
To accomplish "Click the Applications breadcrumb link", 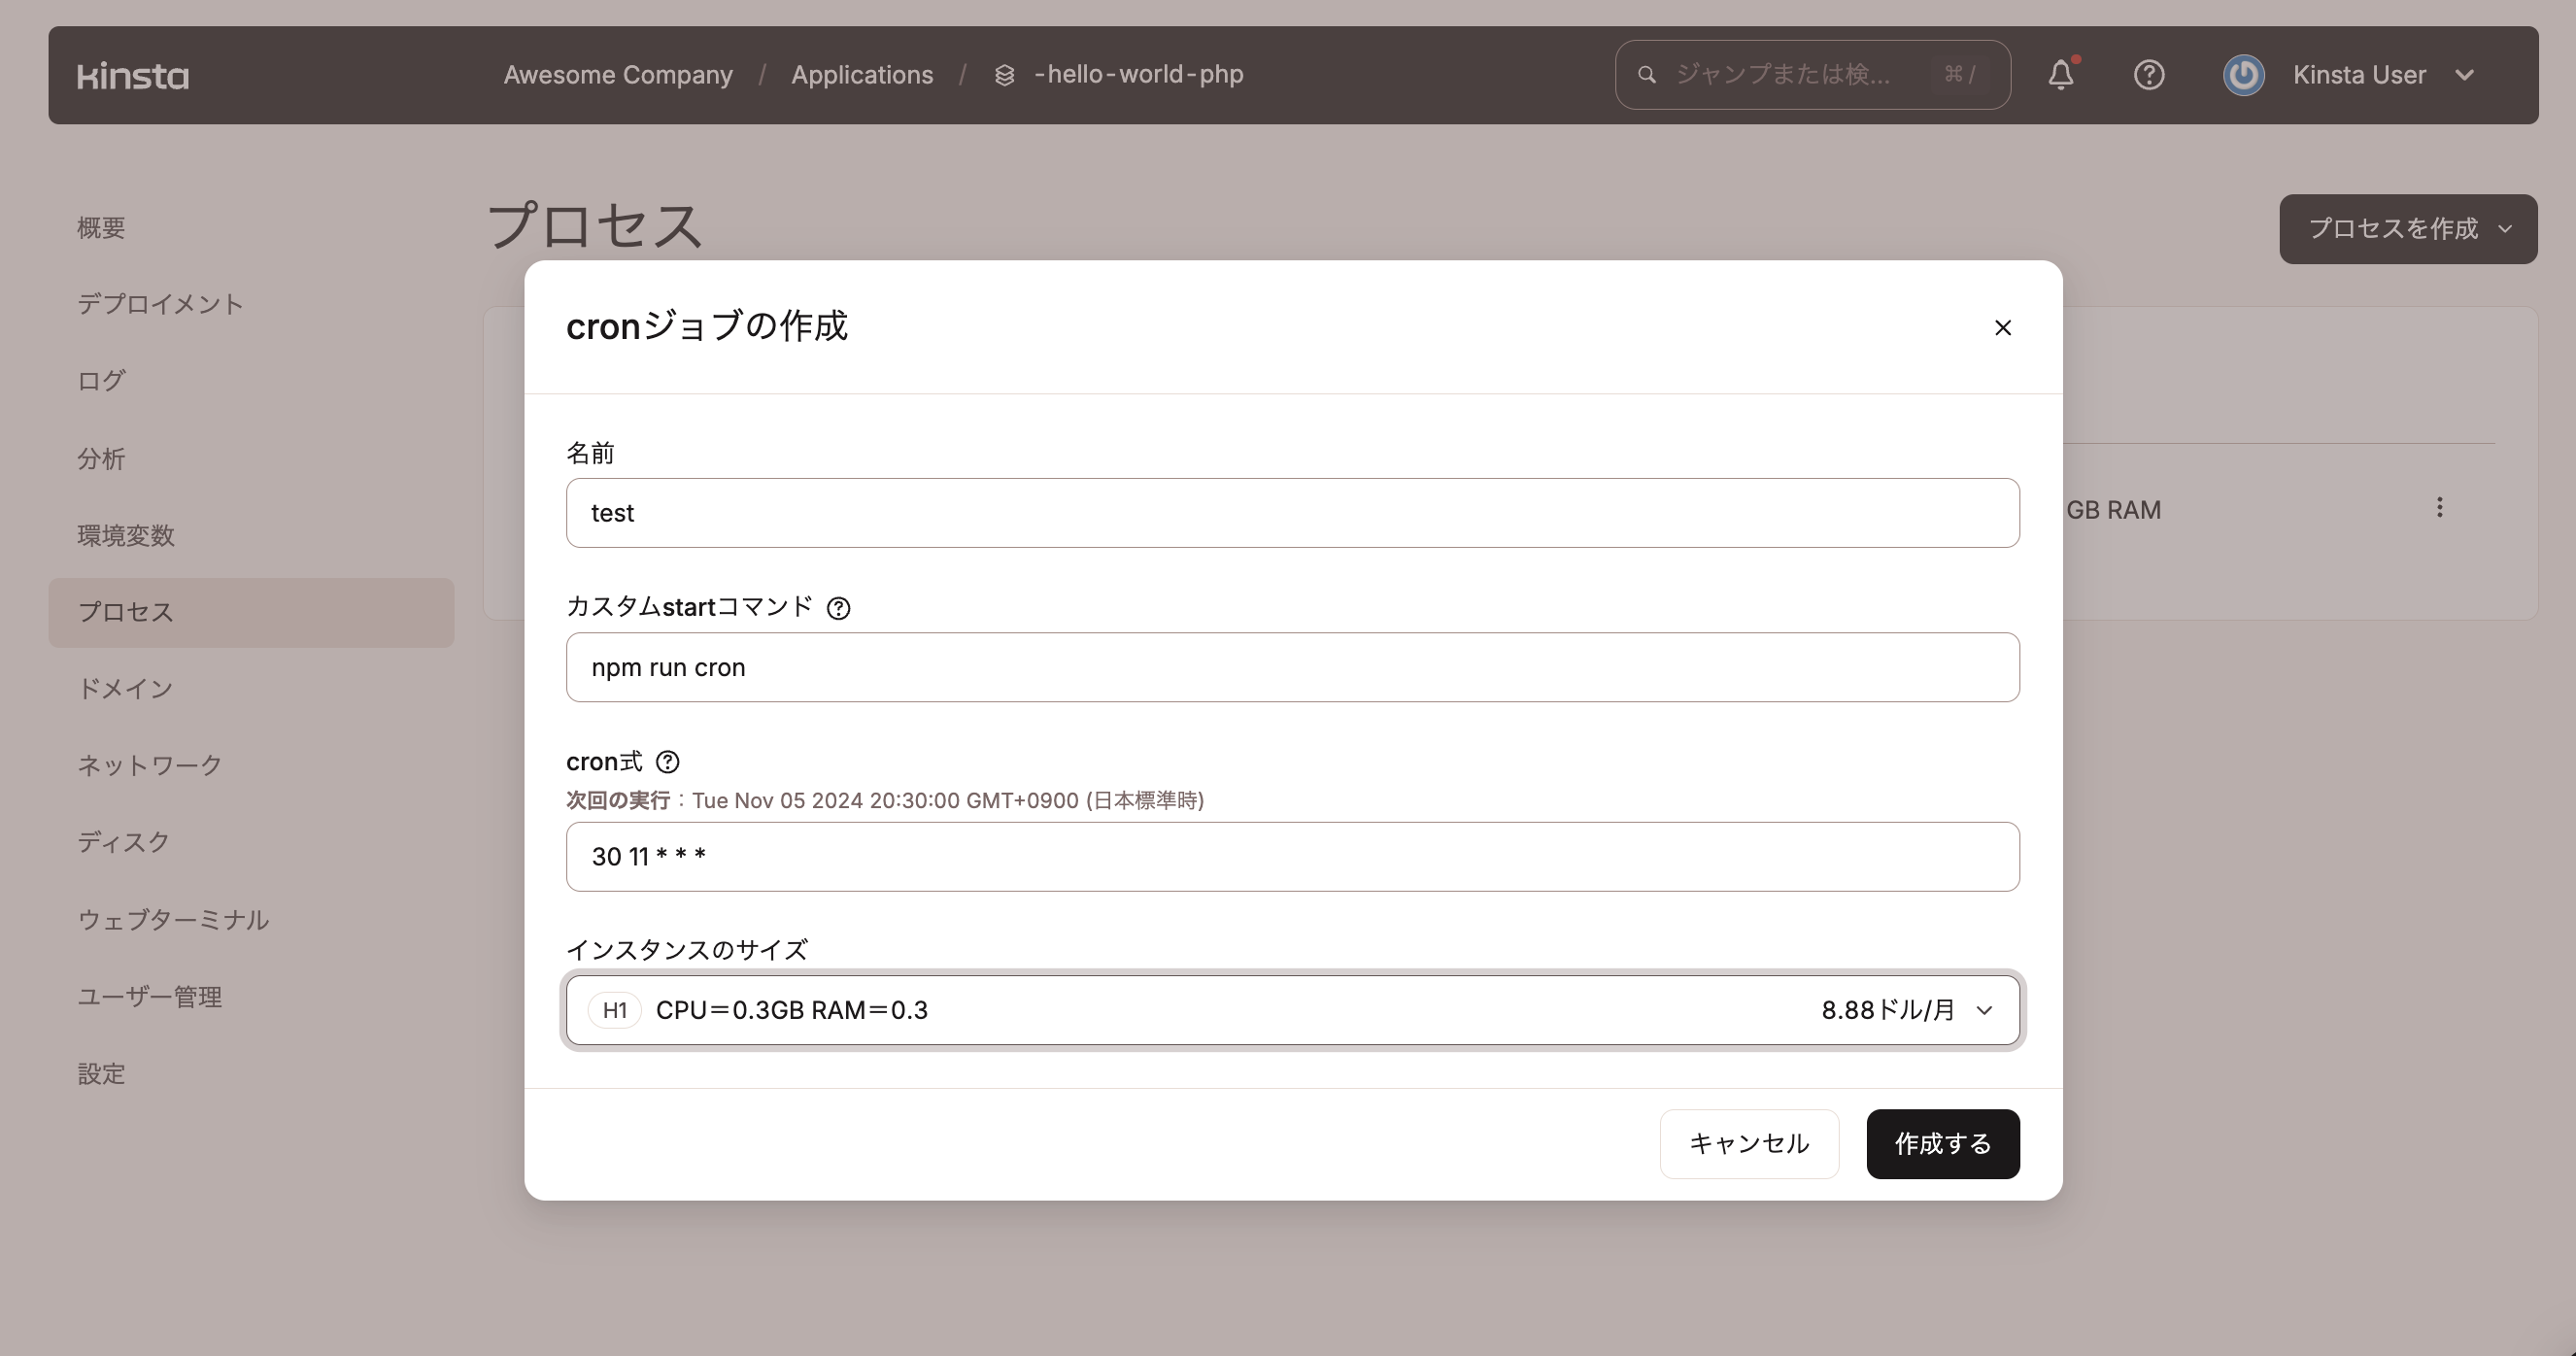I will (862, 75).
